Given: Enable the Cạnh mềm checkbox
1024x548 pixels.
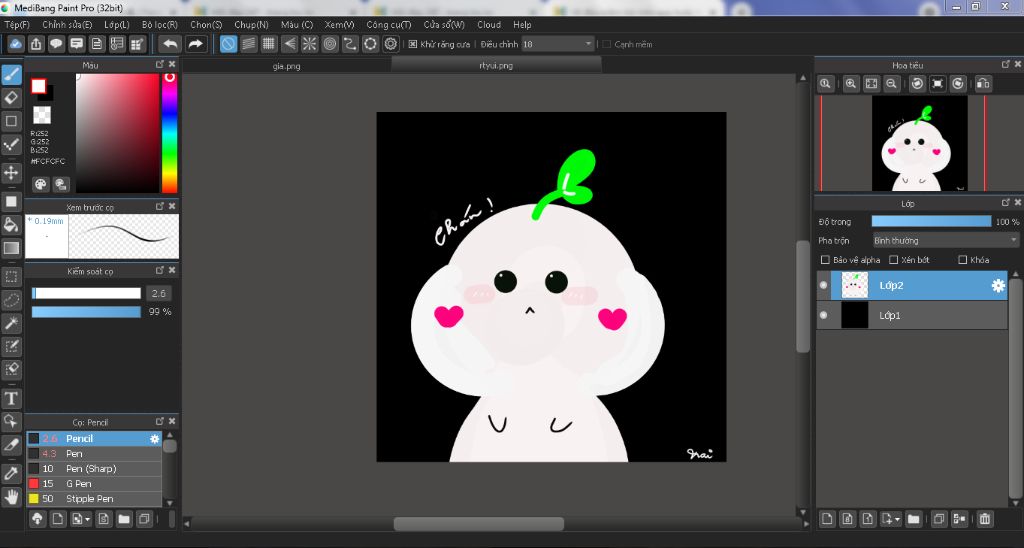Looking at the screenshot, I should point(606,44).
